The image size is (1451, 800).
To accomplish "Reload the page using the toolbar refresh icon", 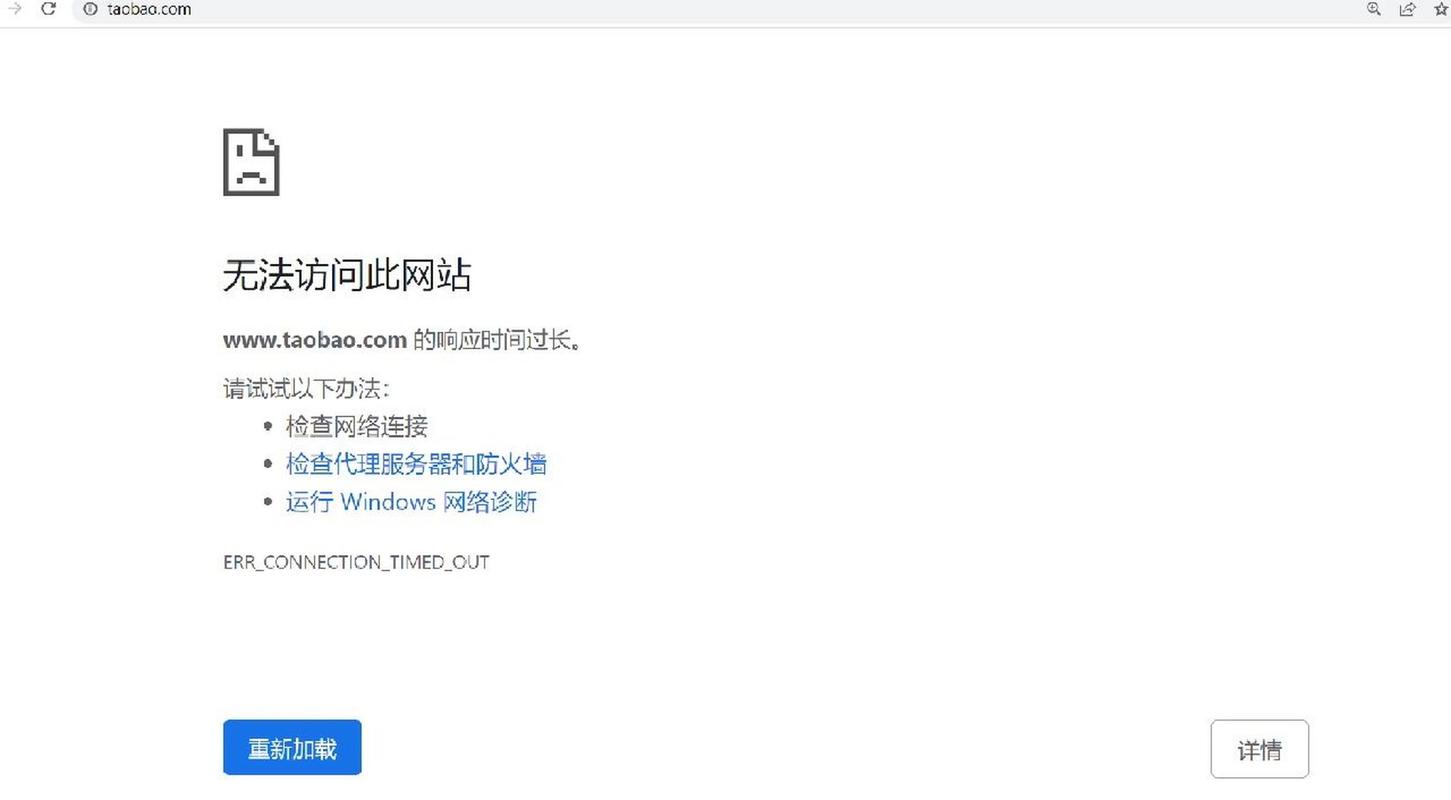I will coord(48,8).
